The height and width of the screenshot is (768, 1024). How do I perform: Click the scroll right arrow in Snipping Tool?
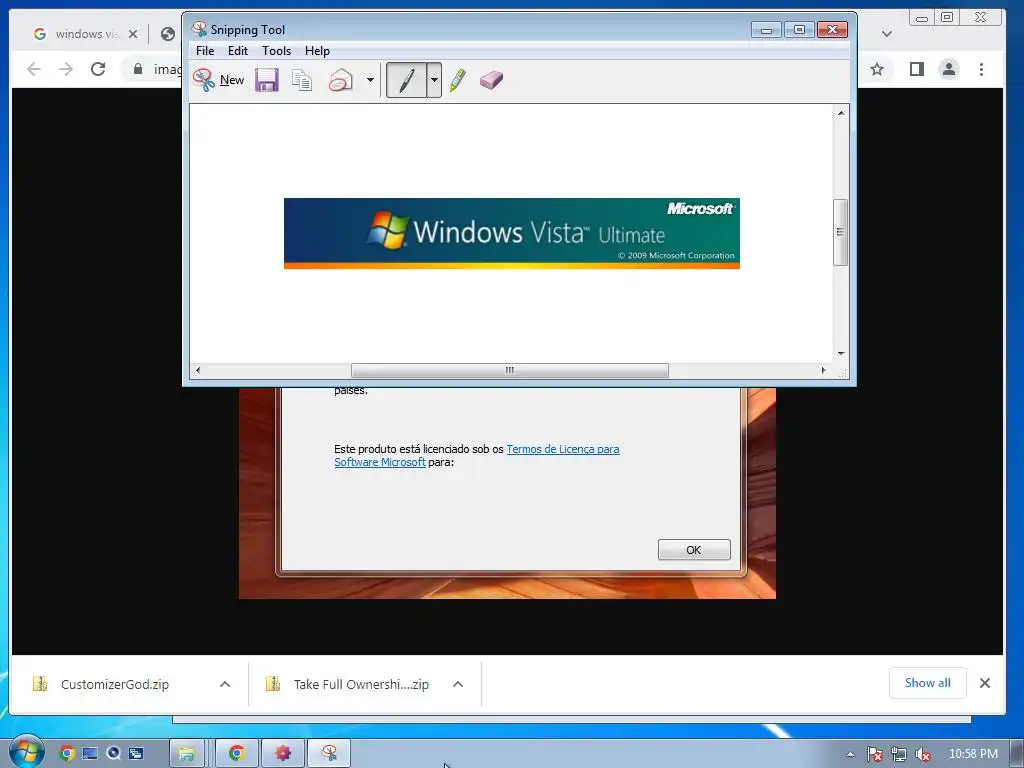[824, 370]
